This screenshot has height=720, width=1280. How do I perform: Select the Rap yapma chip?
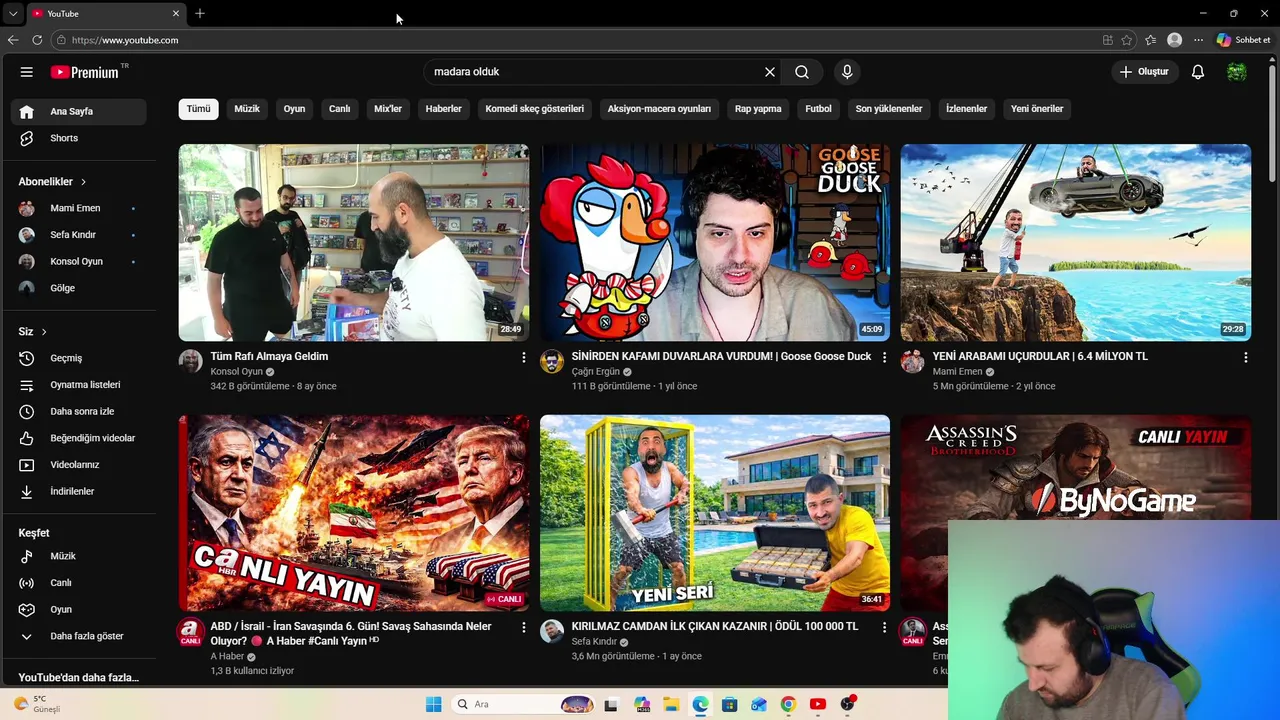758,109
